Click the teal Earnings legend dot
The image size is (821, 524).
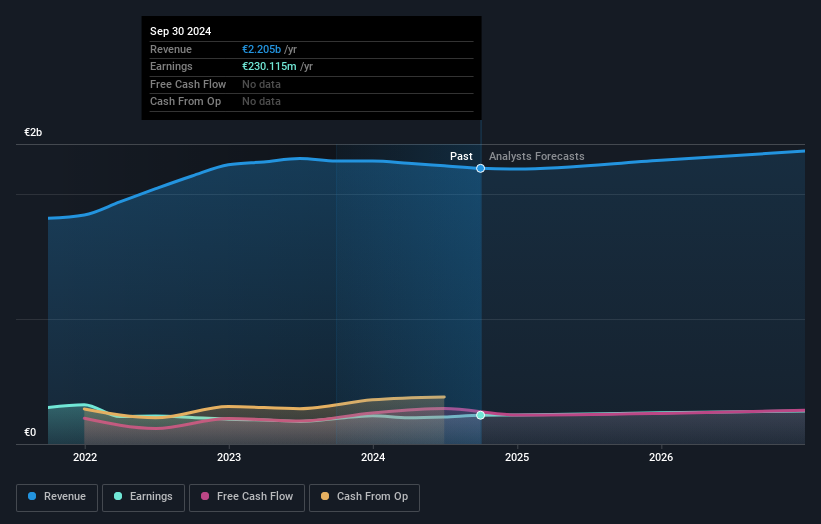(118, 496)
